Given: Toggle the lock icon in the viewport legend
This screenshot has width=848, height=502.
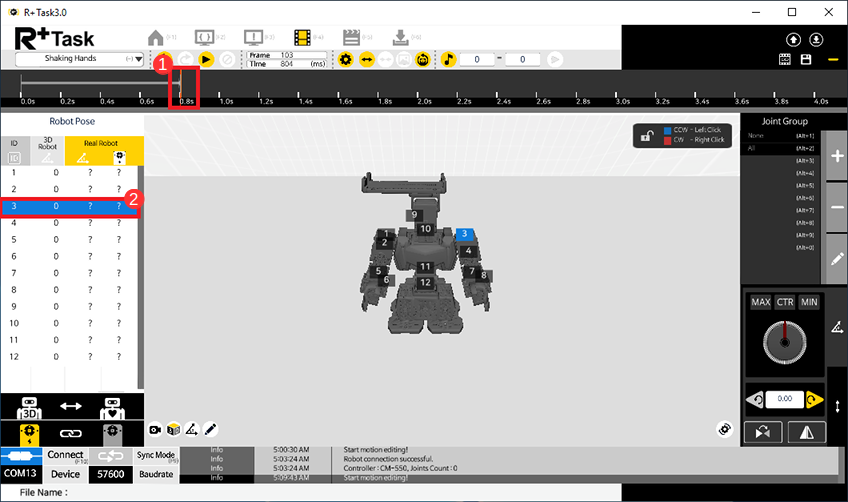Looking at the screenshot, I should click(649, 136).
